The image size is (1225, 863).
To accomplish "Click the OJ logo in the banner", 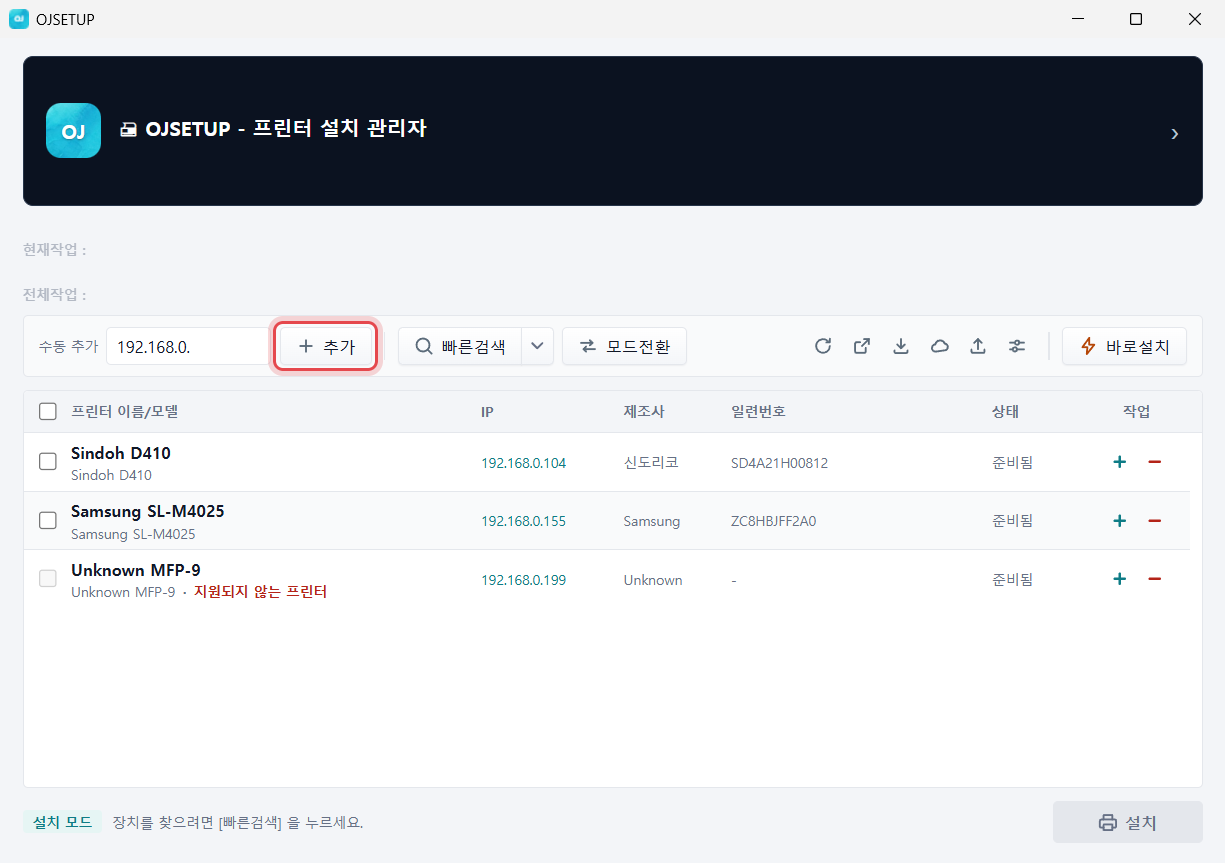I will (x=73, y=130).
